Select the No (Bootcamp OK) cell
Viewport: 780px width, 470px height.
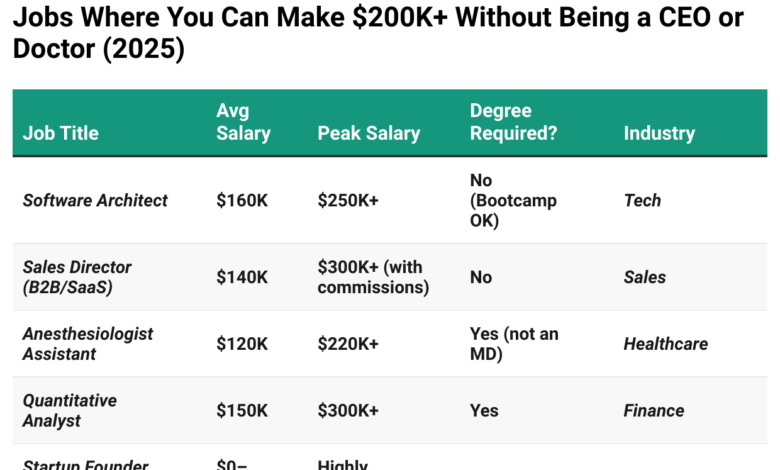(513, 200)
